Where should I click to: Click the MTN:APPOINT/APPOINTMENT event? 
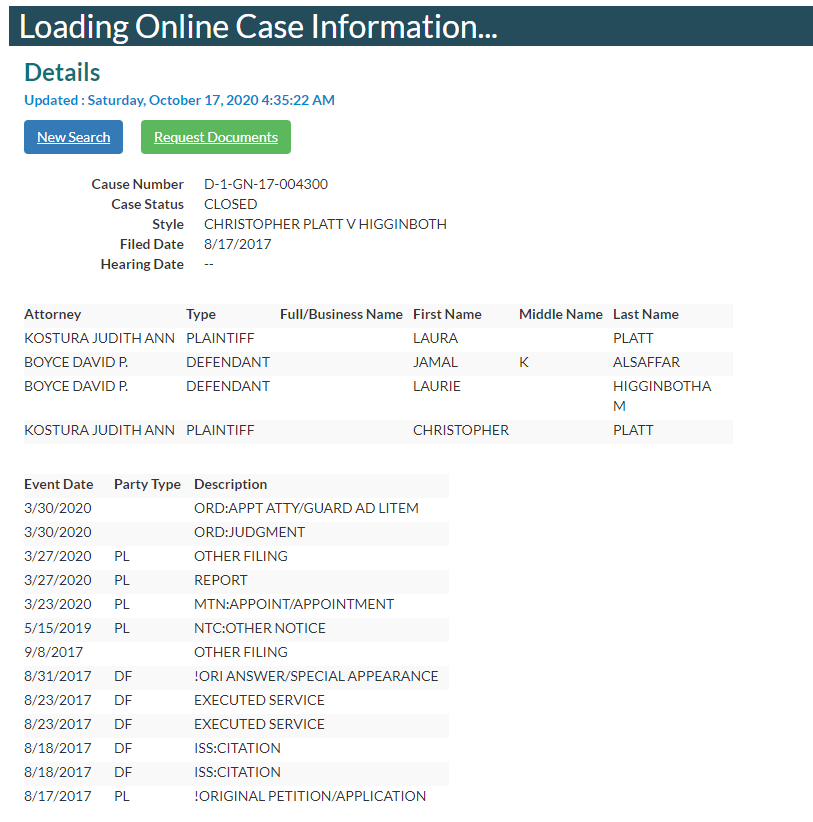[x=294, y=604]
